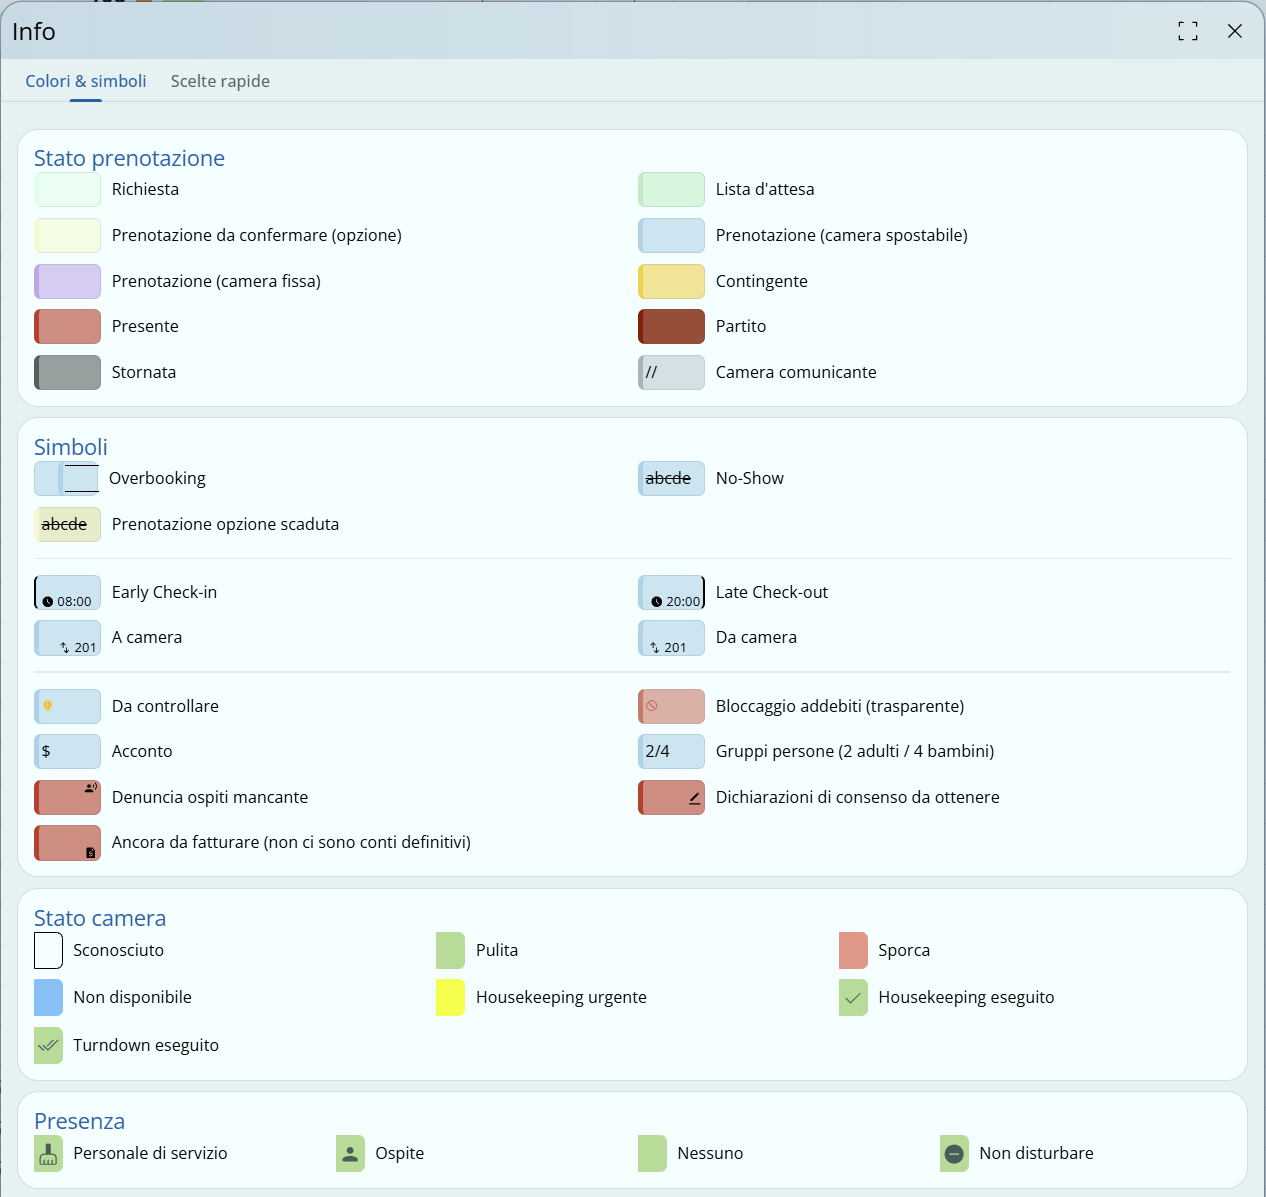Viewport: 1266px width, 1197px height.
Task: Click the Camera comunicante symbol
Action: pos(671,373)
